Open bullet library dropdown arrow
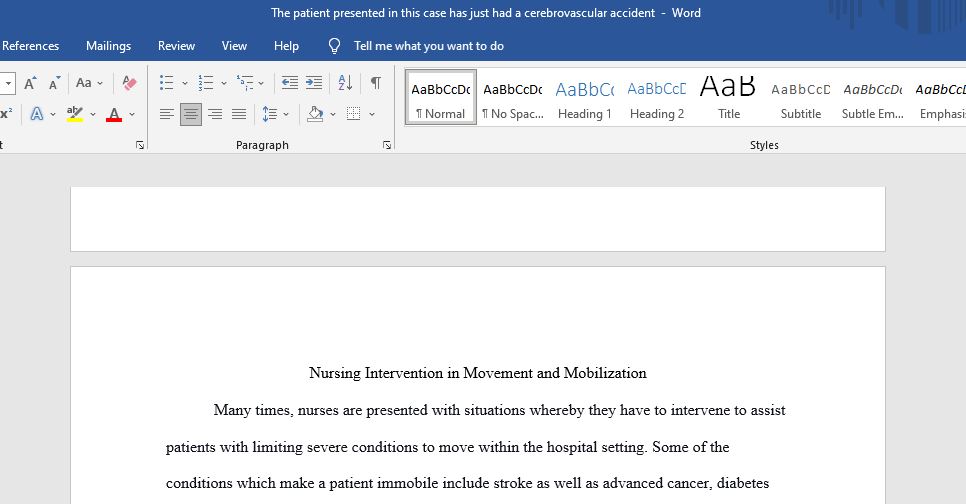The width and height of the screenshot is (966, 504). click(x=184, y=83)
